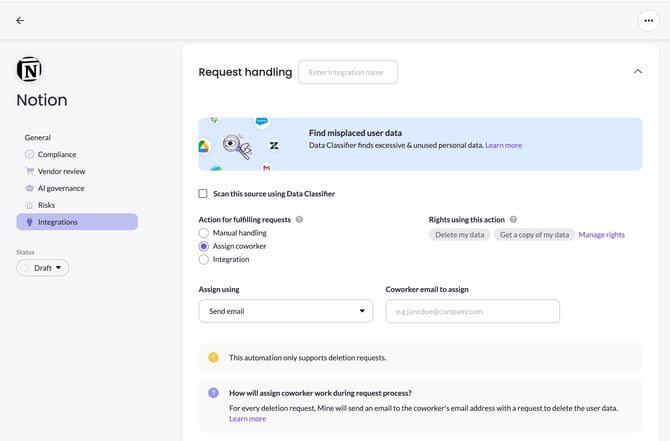The image size is (670, 441).
Task: Open the Manage rights link
Action: tap(601, 235)
